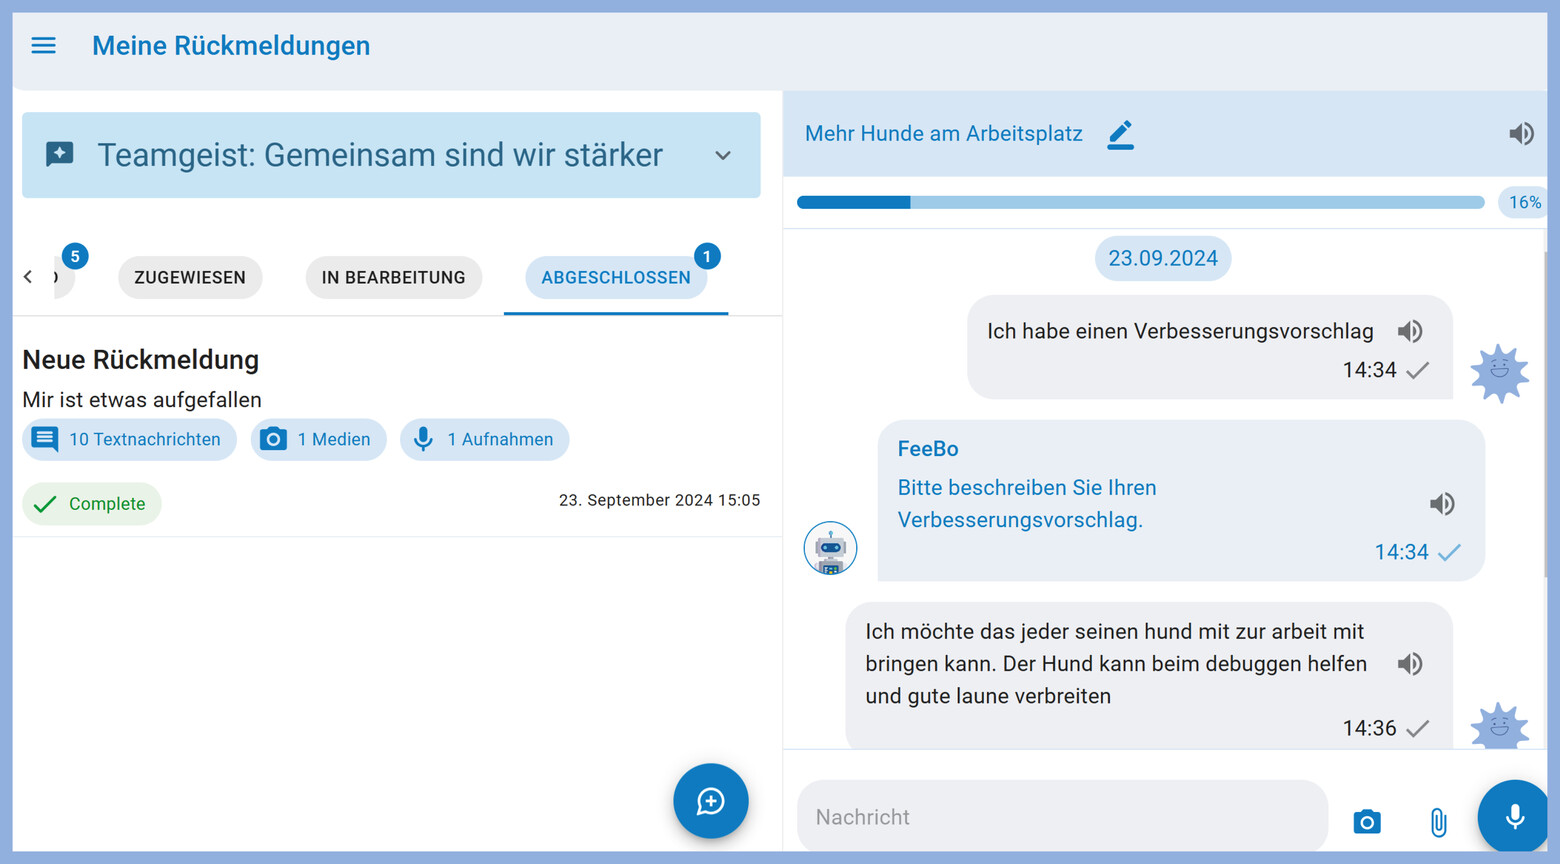
Task: Switch to the ABGESCHLOSSEN tab
Action: [616, 277]
